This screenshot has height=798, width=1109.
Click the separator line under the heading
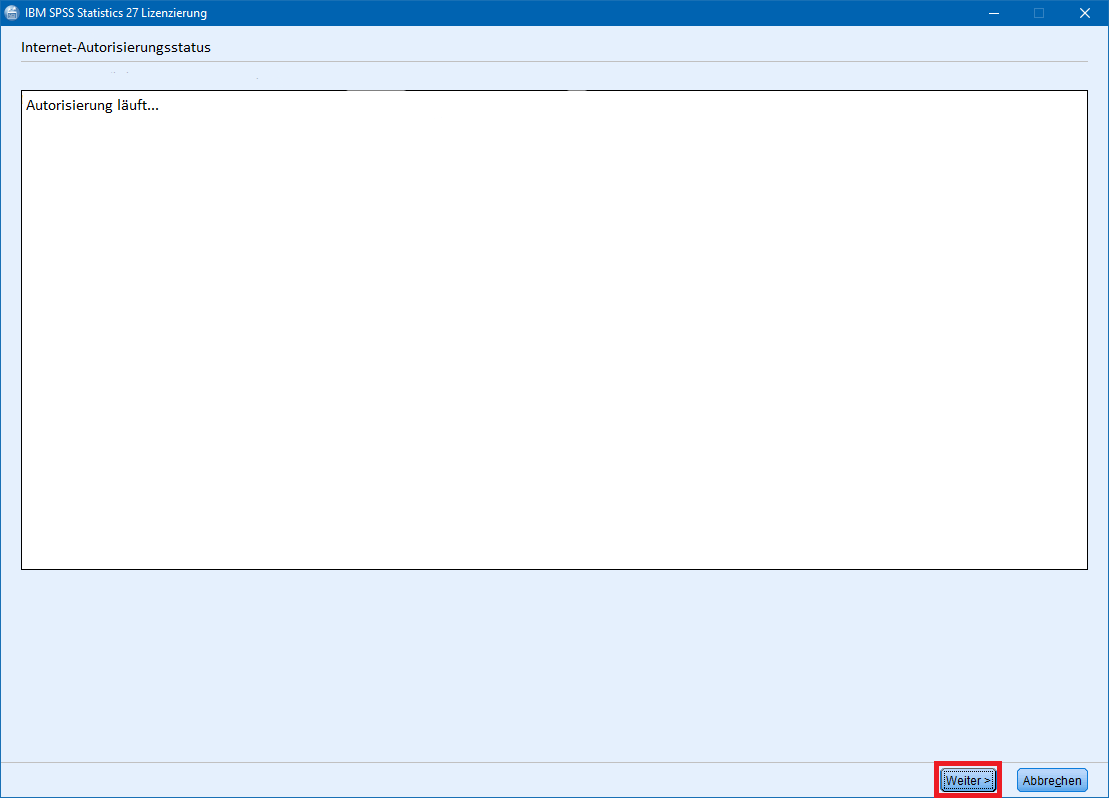point(554,62)
